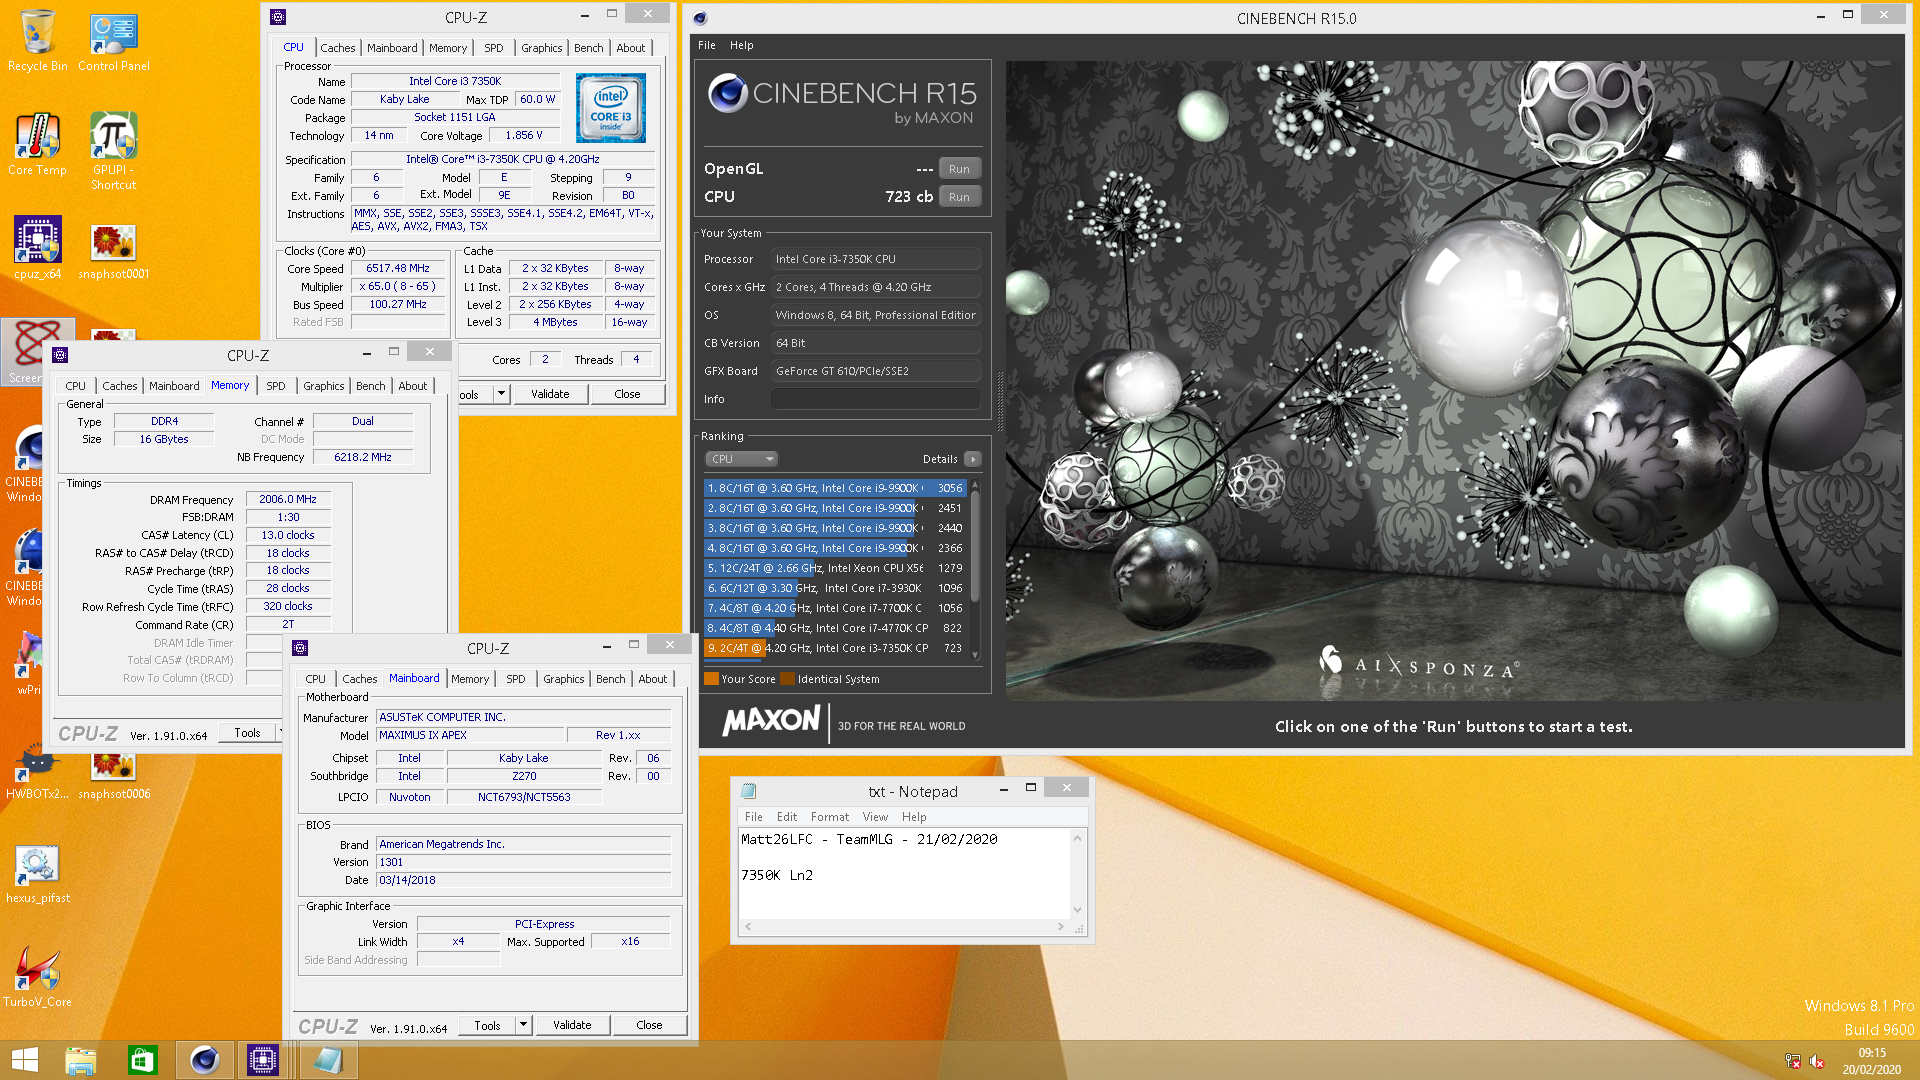The image size is (1920, 1080).
Task: Open the Format menu in Notepad
Action: (830, 817)
